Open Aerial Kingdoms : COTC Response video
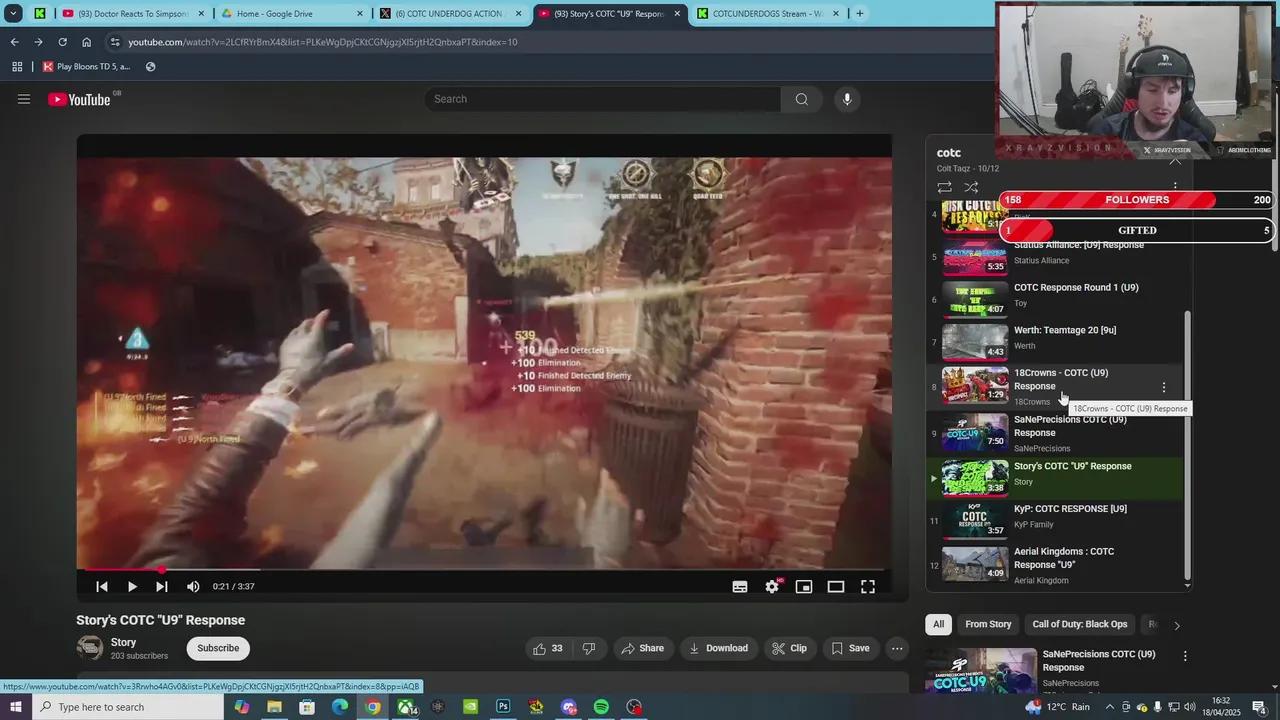 point(1064,557)
